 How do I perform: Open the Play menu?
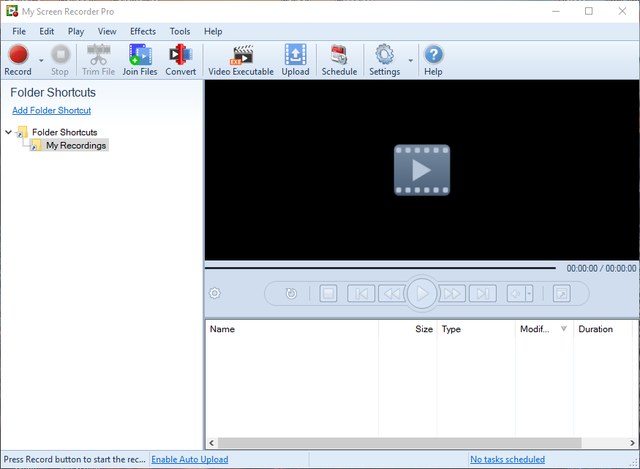(x=76, y=31)
